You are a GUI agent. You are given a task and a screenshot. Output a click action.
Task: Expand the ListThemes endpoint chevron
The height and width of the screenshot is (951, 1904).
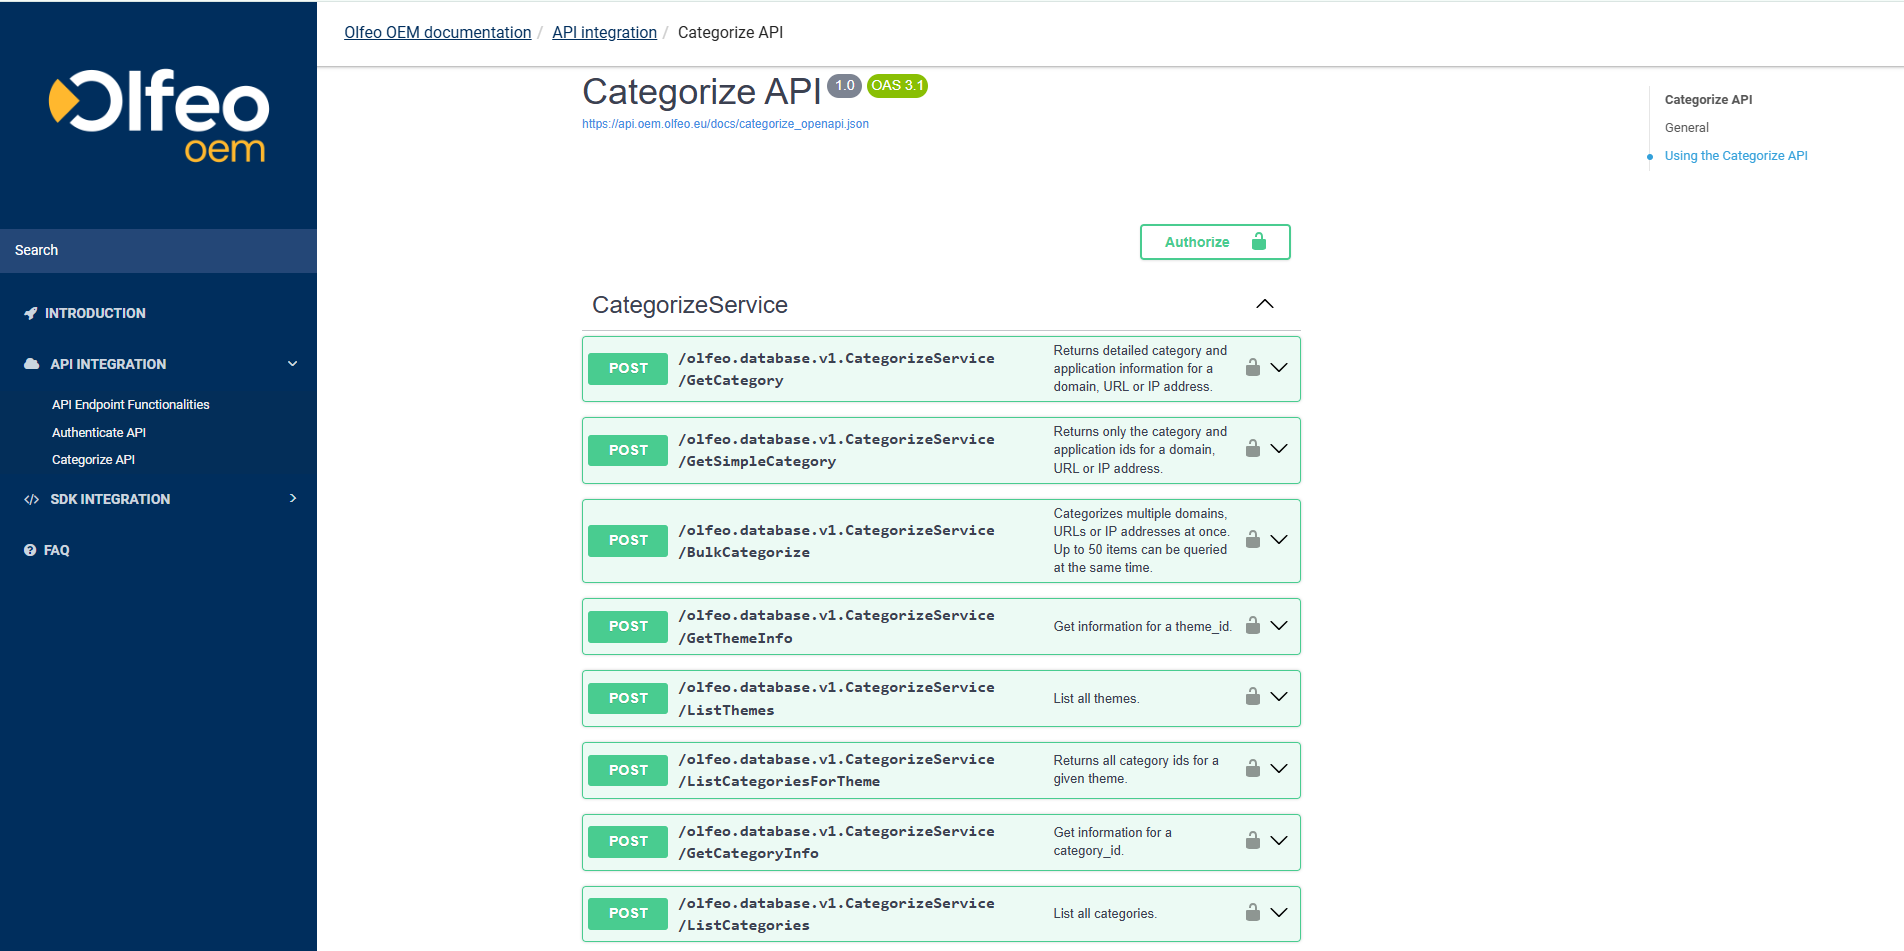click(x=1279, y=697)
